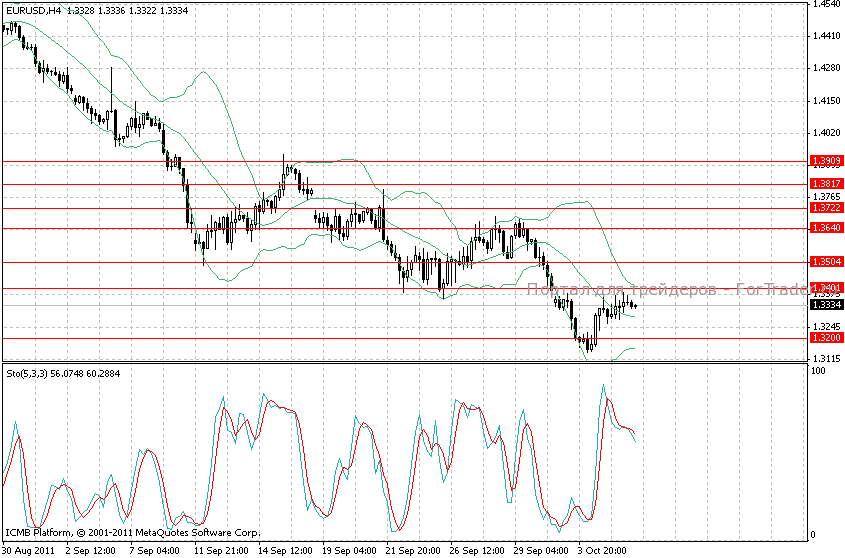Click the stochastic 100 scale value
The width and height of the screenshot is (845, 558).
(818, 370)
